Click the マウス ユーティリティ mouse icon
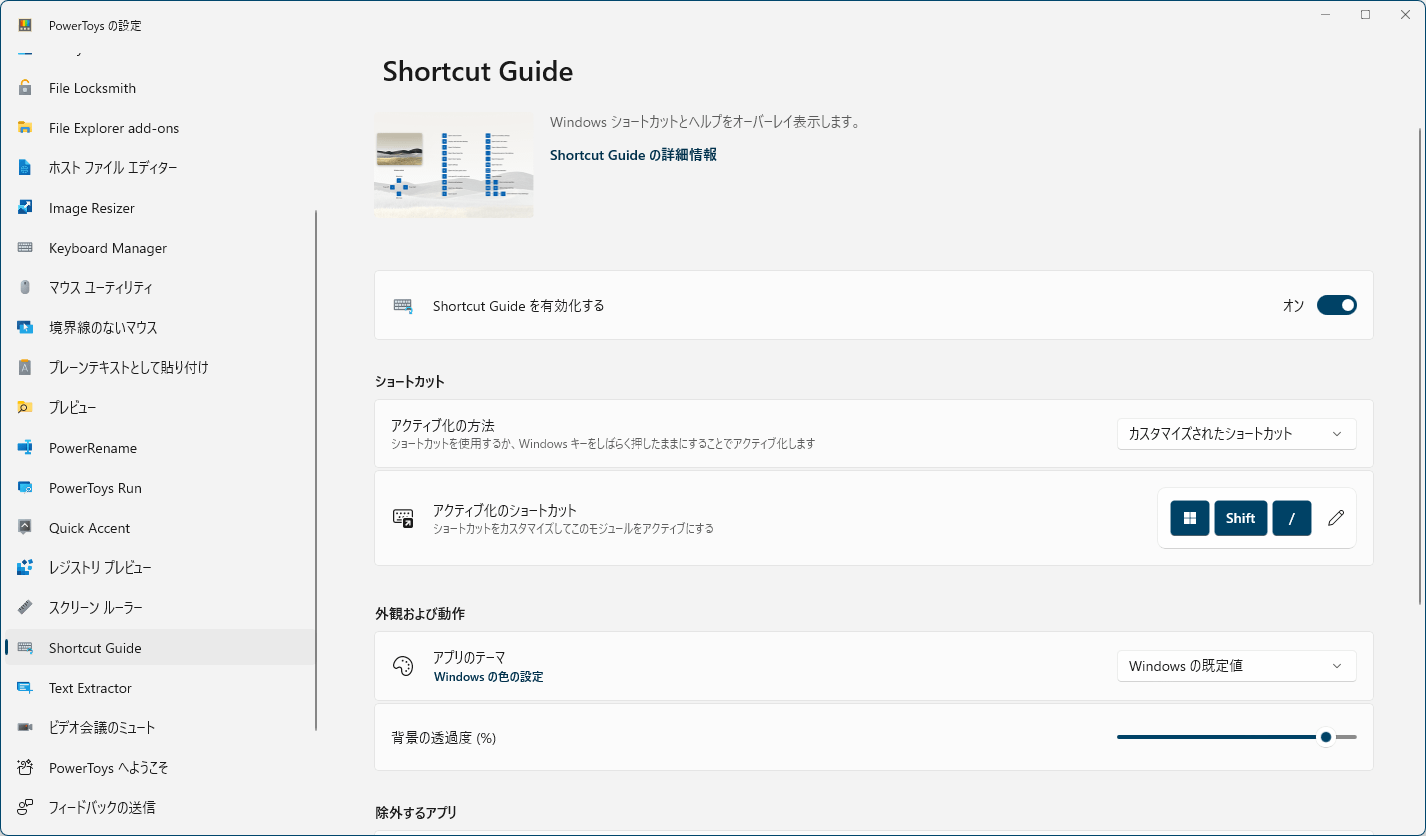 [25, 288]
